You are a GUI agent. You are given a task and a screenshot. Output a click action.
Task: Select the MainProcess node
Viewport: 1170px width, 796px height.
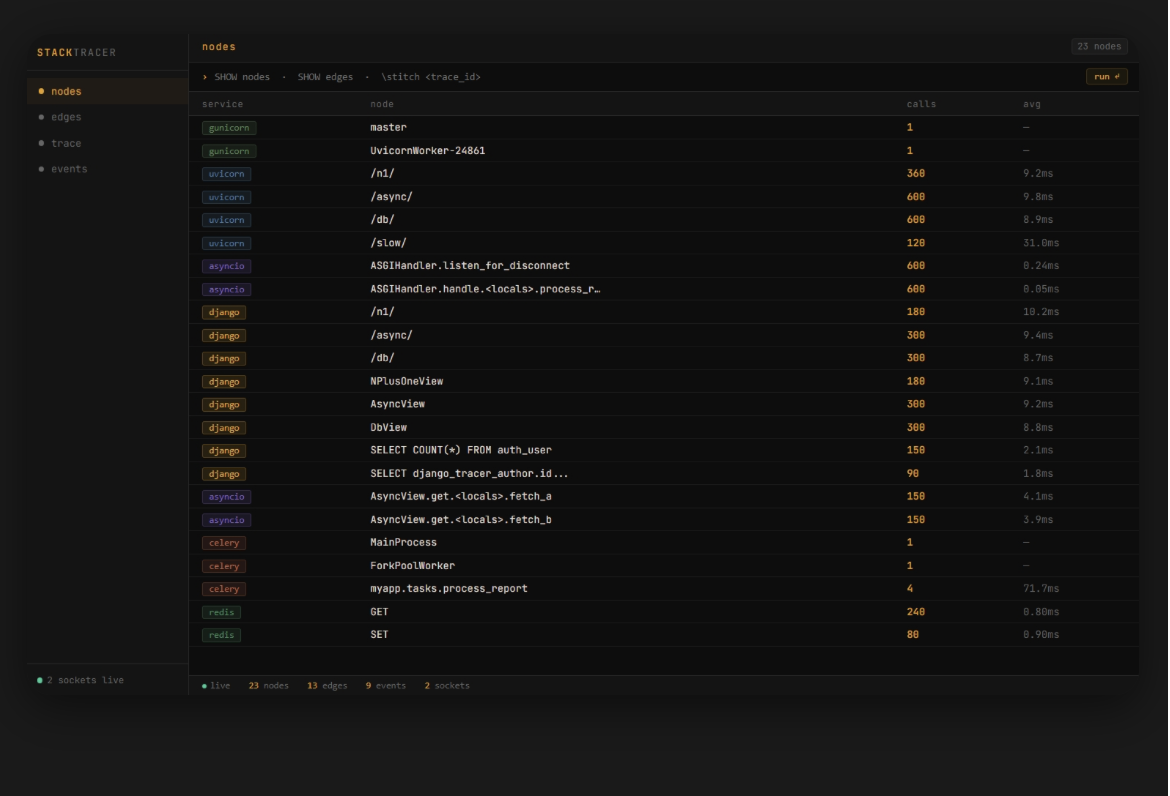404,542
